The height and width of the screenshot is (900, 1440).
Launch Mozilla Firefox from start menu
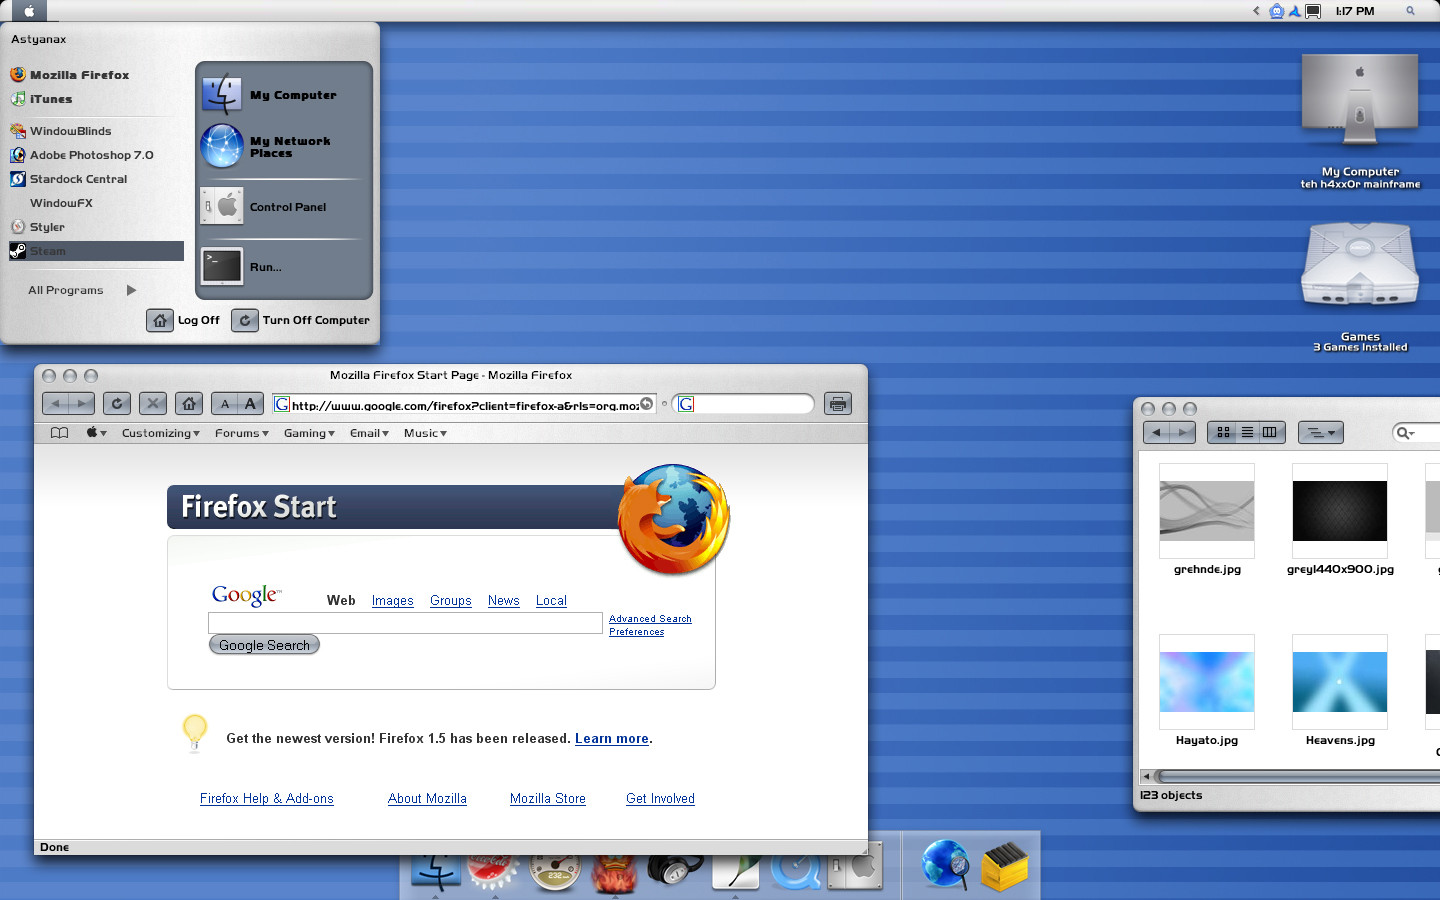pos(70,75)
